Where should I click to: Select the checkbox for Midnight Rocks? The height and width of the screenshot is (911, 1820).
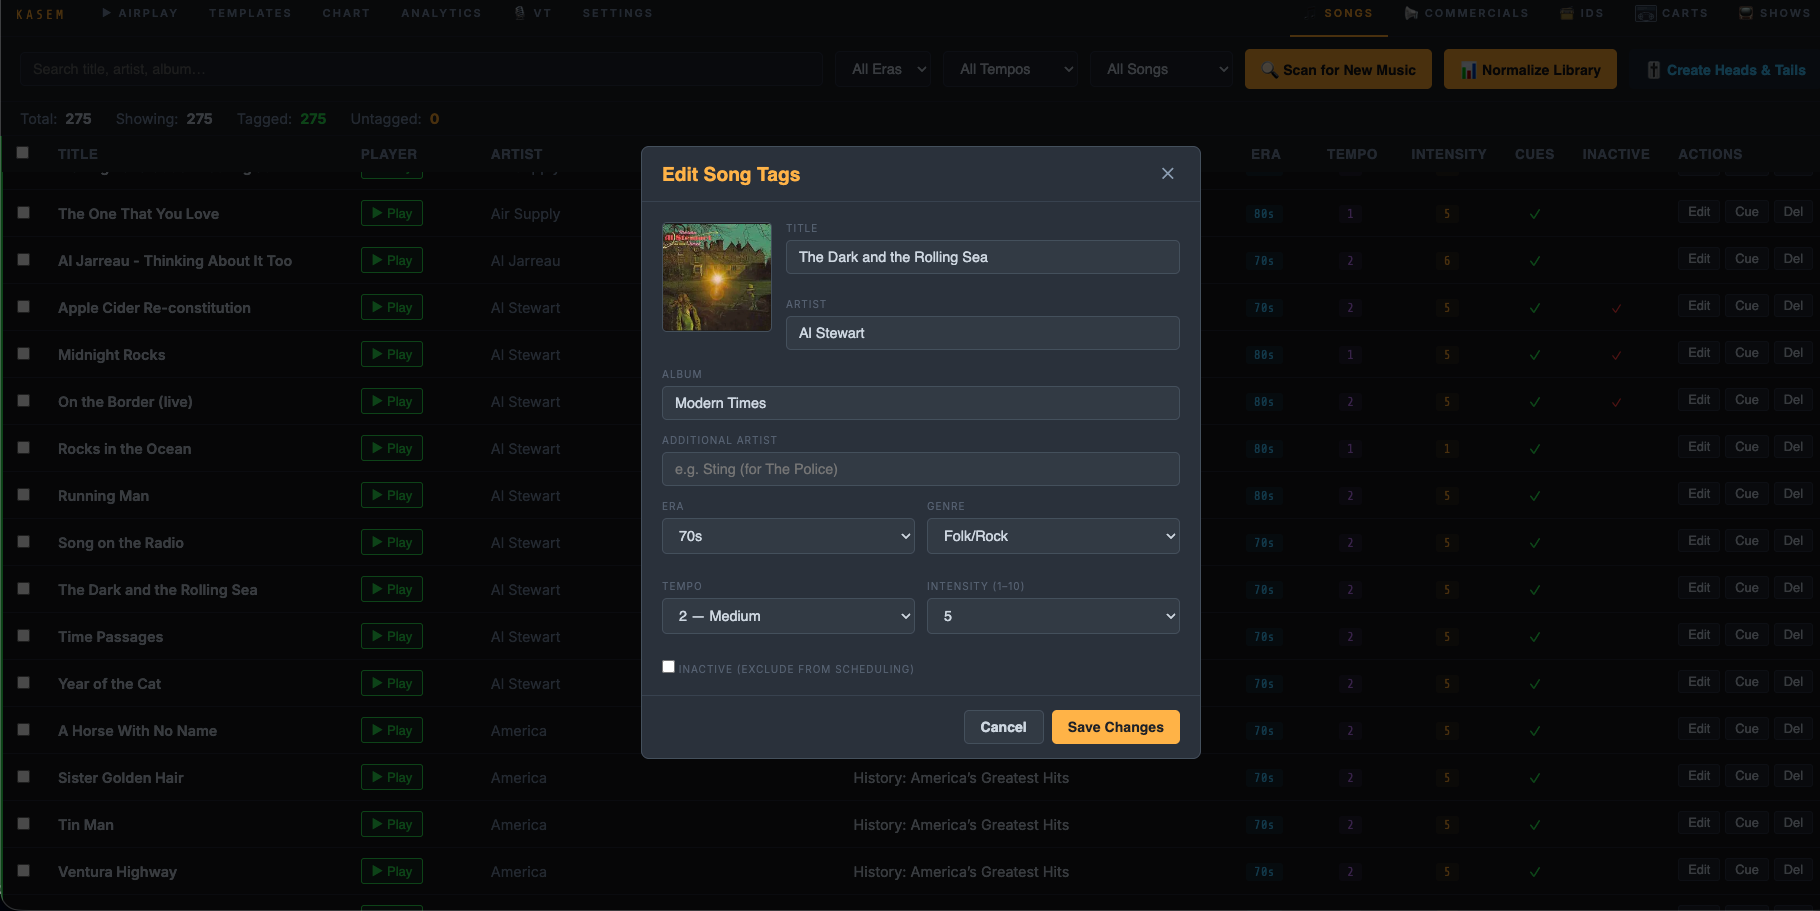23,354
